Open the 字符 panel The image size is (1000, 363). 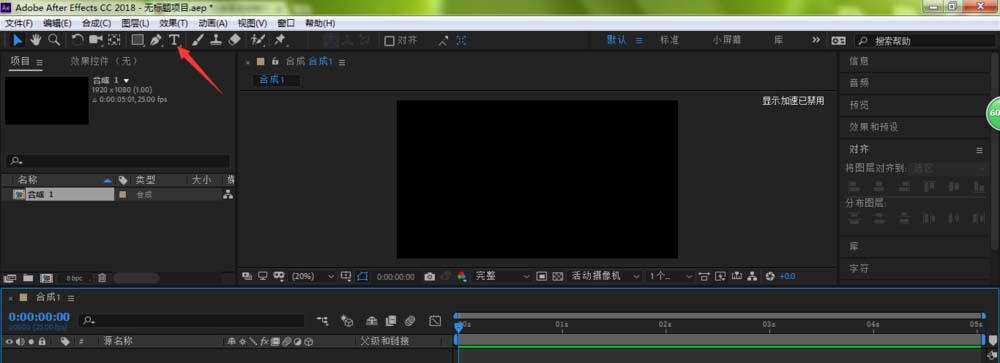point(858,268)
